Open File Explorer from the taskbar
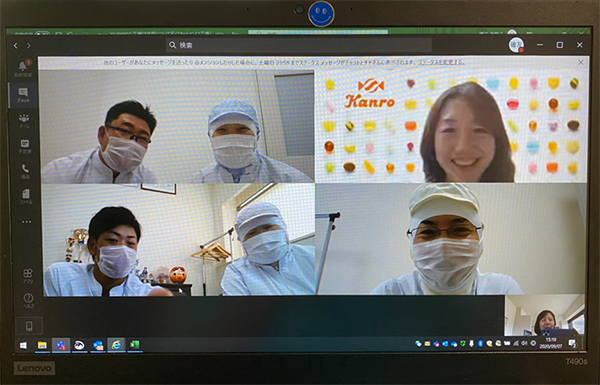The height and width of the screenshot is (385, 600). pyautogui.click(x=42, y=345)
